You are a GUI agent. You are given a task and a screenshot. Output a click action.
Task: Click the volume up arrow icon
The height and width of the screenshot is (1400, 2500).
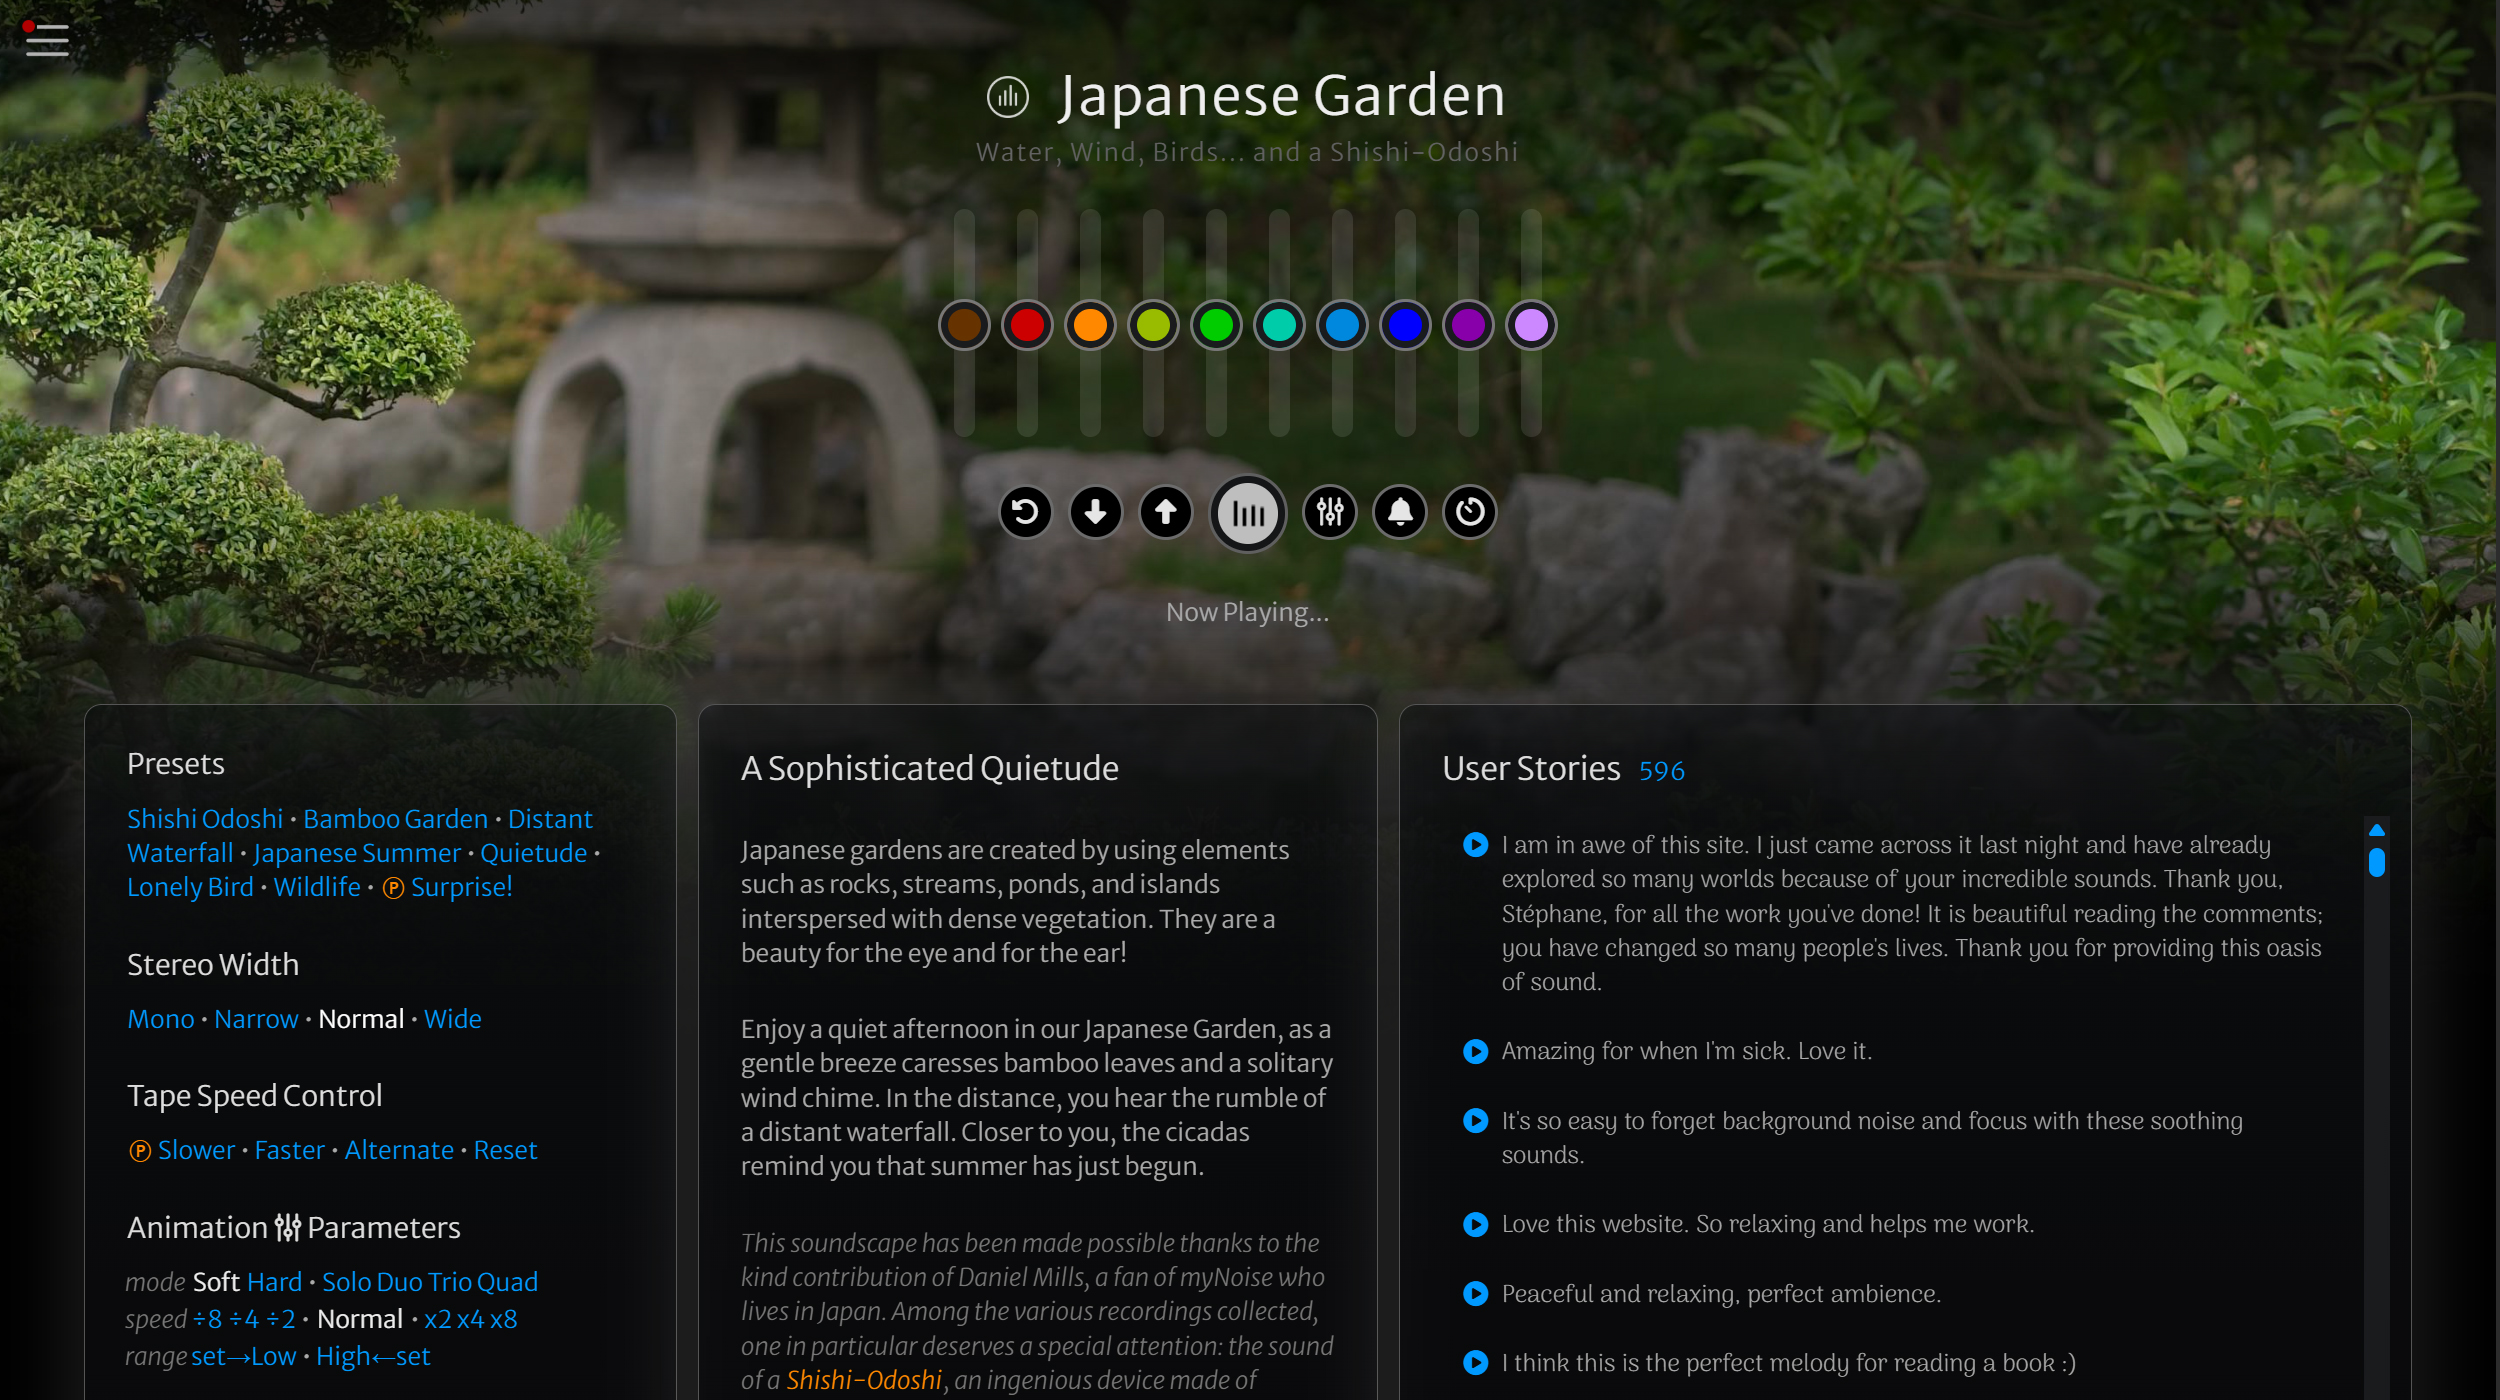coord(1165,513)
